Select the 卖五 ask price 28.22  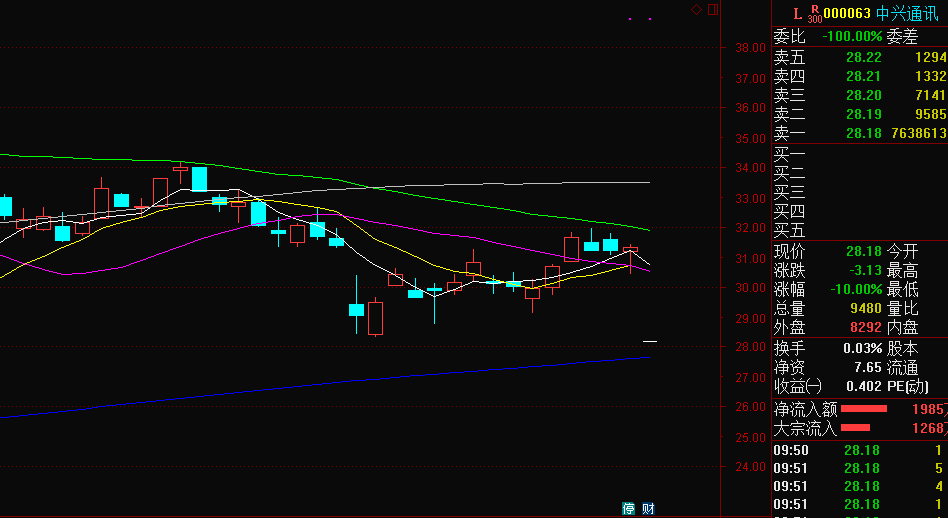(x=863, y=57)
